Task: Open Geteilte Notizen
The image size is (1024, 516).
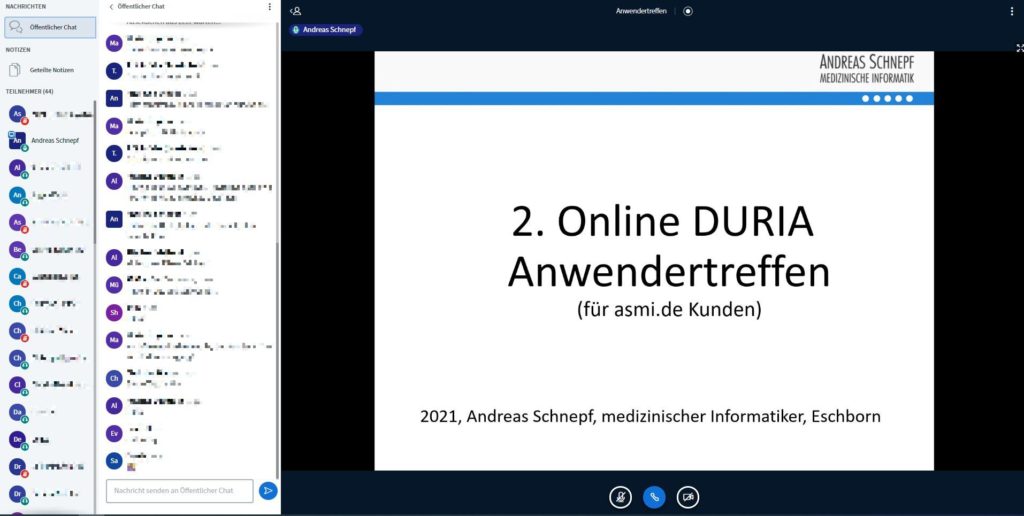Action: [x=50, y=70]
